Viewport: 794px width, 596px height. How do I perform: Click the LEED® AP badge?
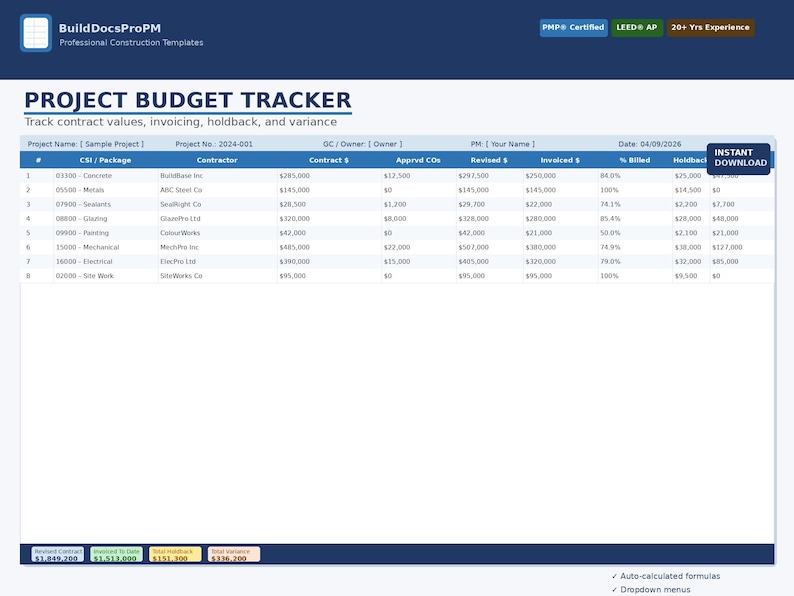coord(637,27)
